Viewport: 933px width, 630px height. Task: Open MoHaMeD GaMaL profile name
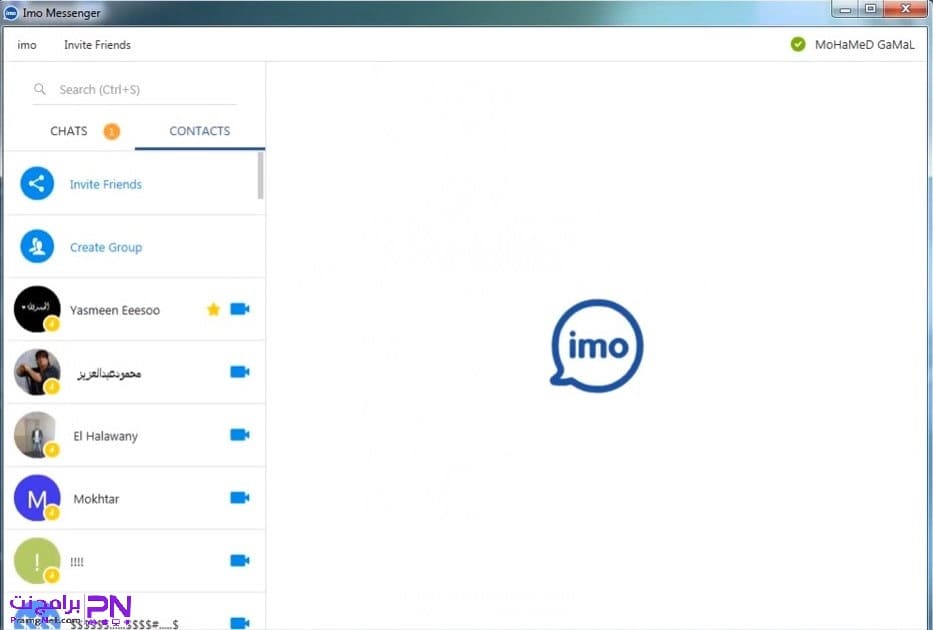[x=865, y=45]
